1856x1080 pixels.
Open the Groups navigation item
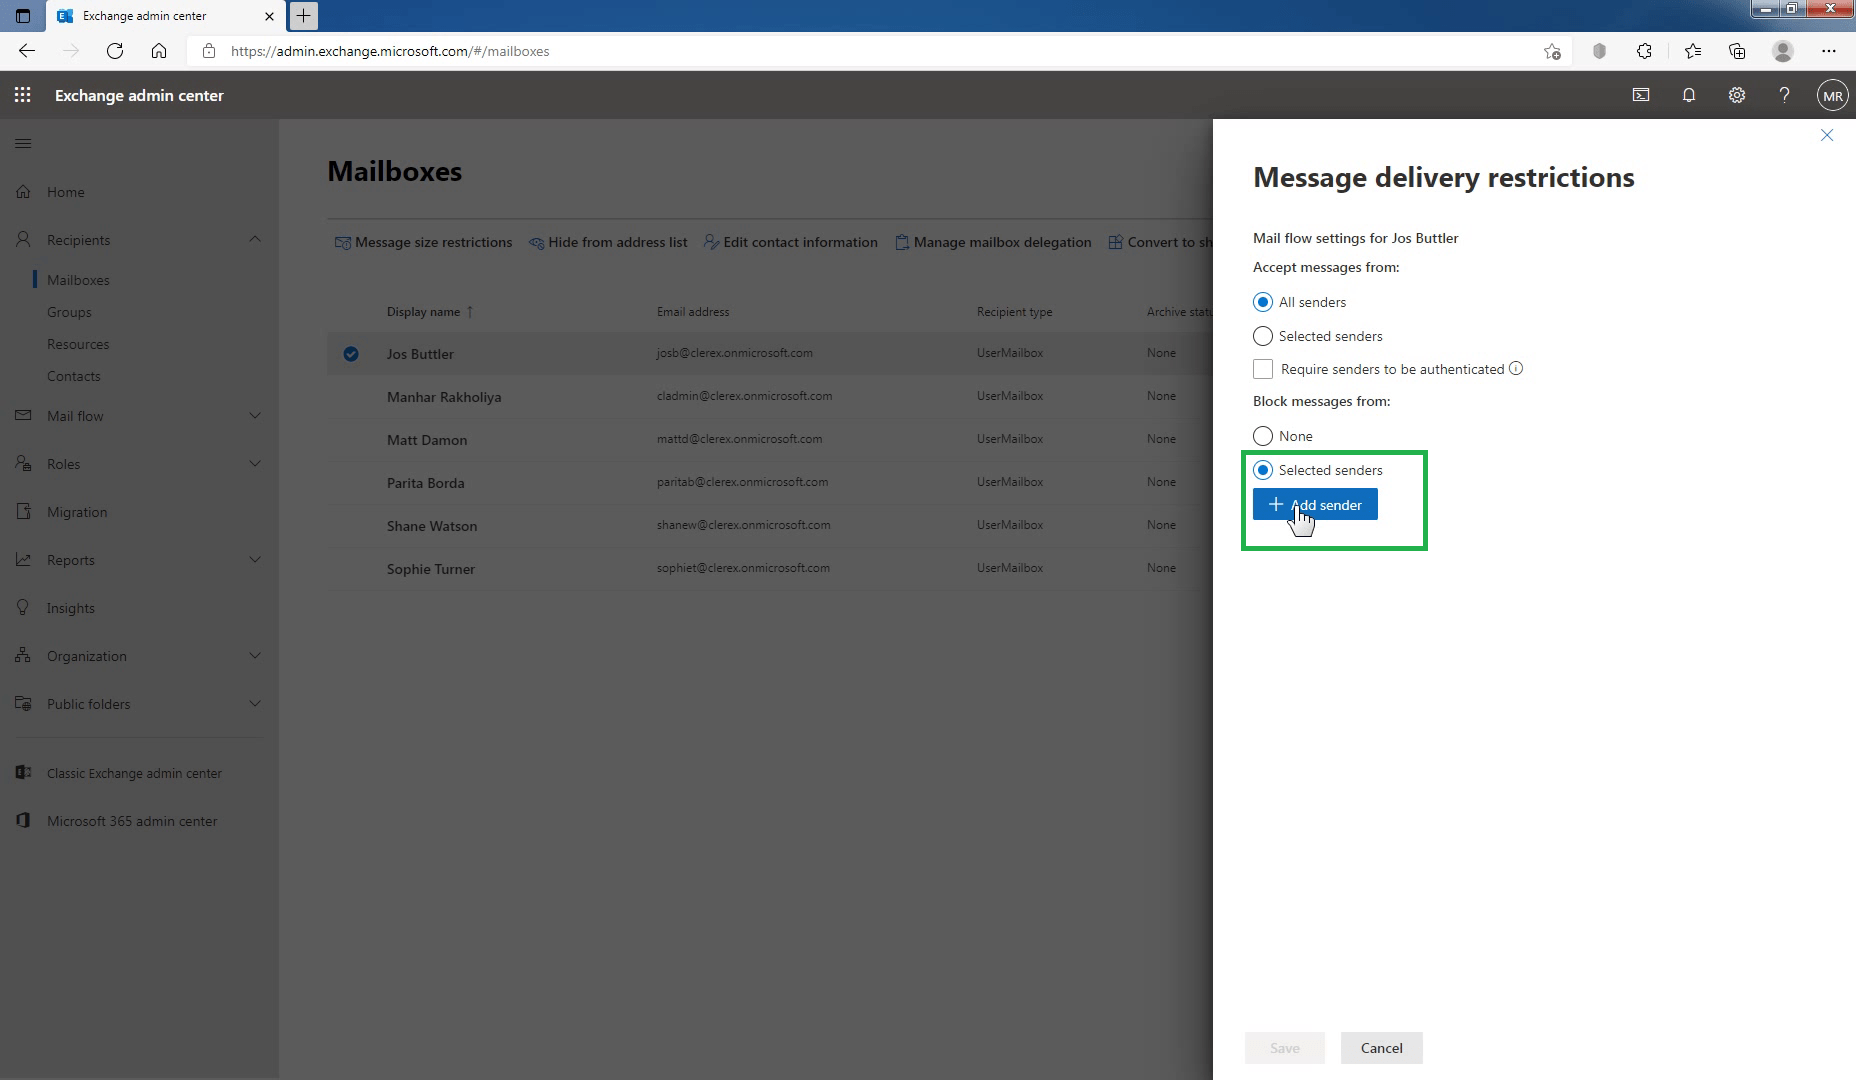(x=69, y=311)
